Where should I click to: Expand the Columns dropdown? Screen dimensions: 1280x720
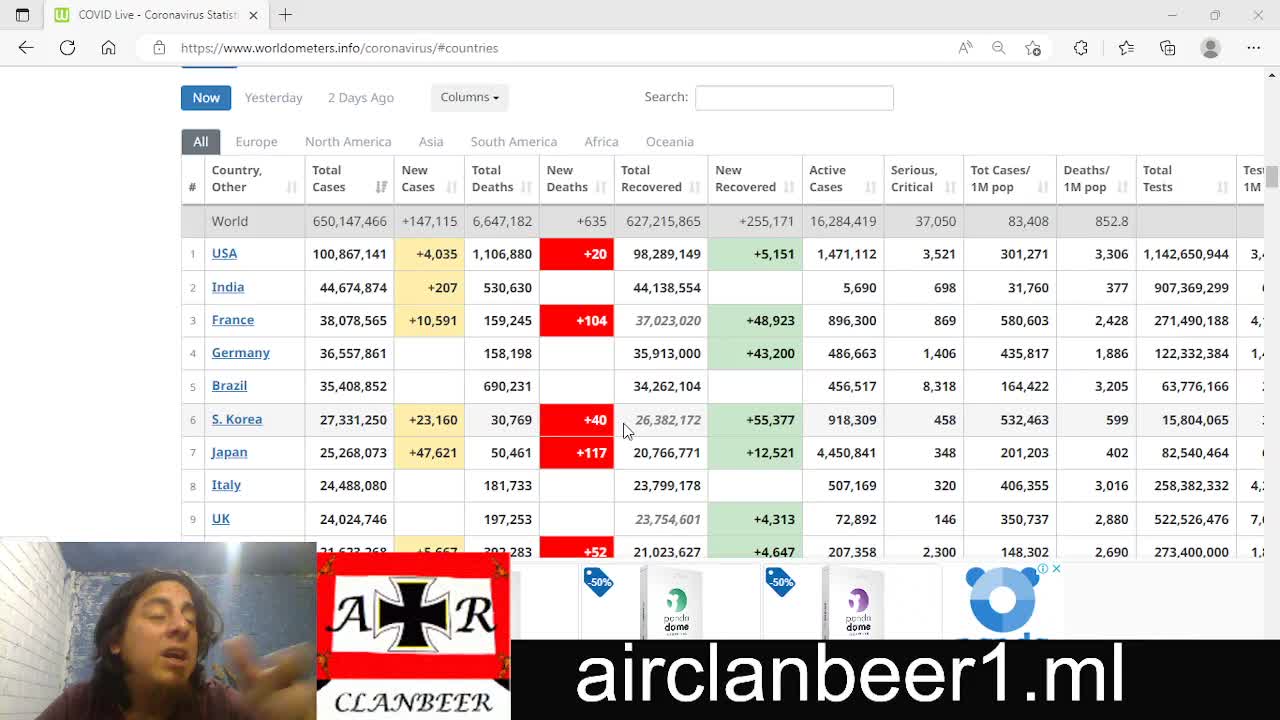click(x=469, y=97)
